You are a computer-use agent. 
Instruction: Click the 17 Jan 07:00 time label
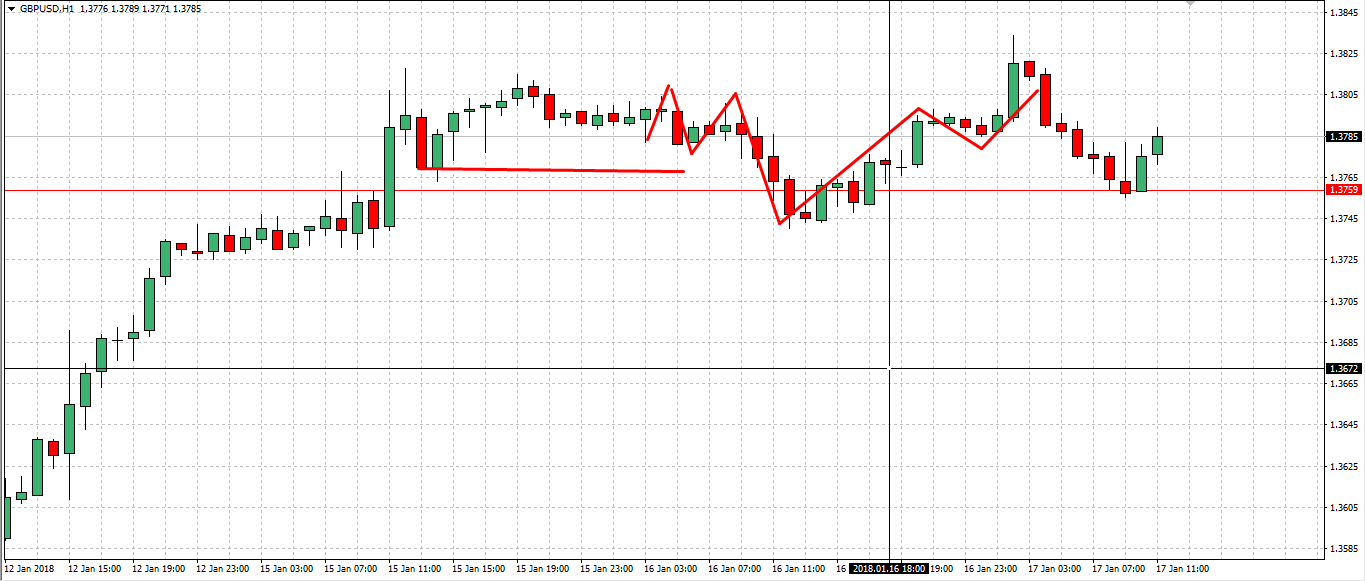(1118, 568)
